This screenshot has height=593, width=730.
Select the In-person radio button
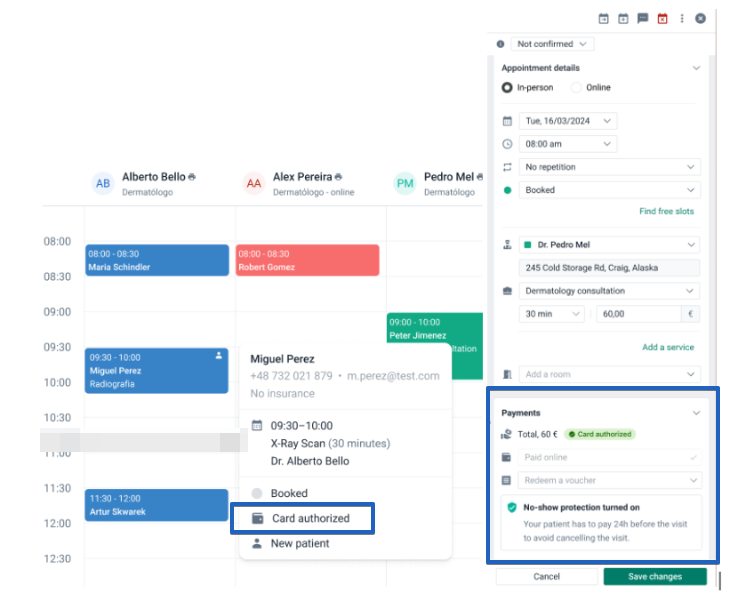pyautogui.click(x=507, y=88)
